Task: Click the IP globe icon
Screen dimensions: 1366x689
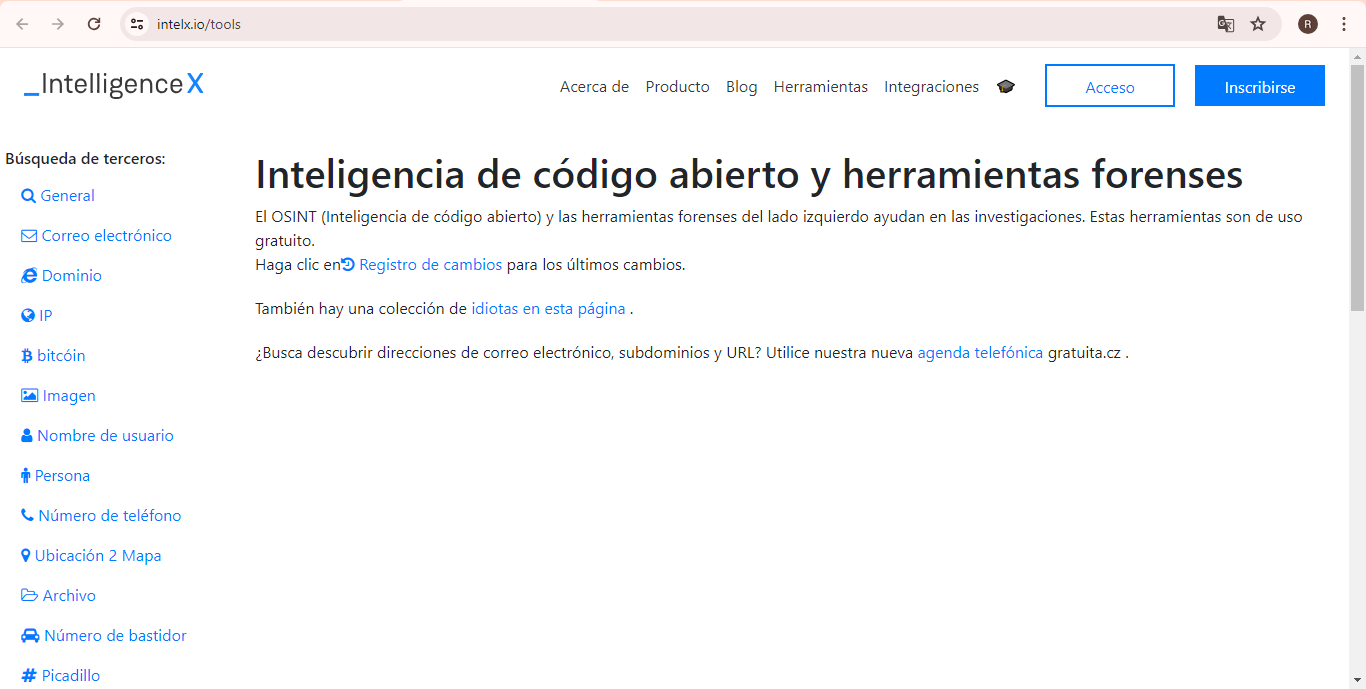Action: 27,315
